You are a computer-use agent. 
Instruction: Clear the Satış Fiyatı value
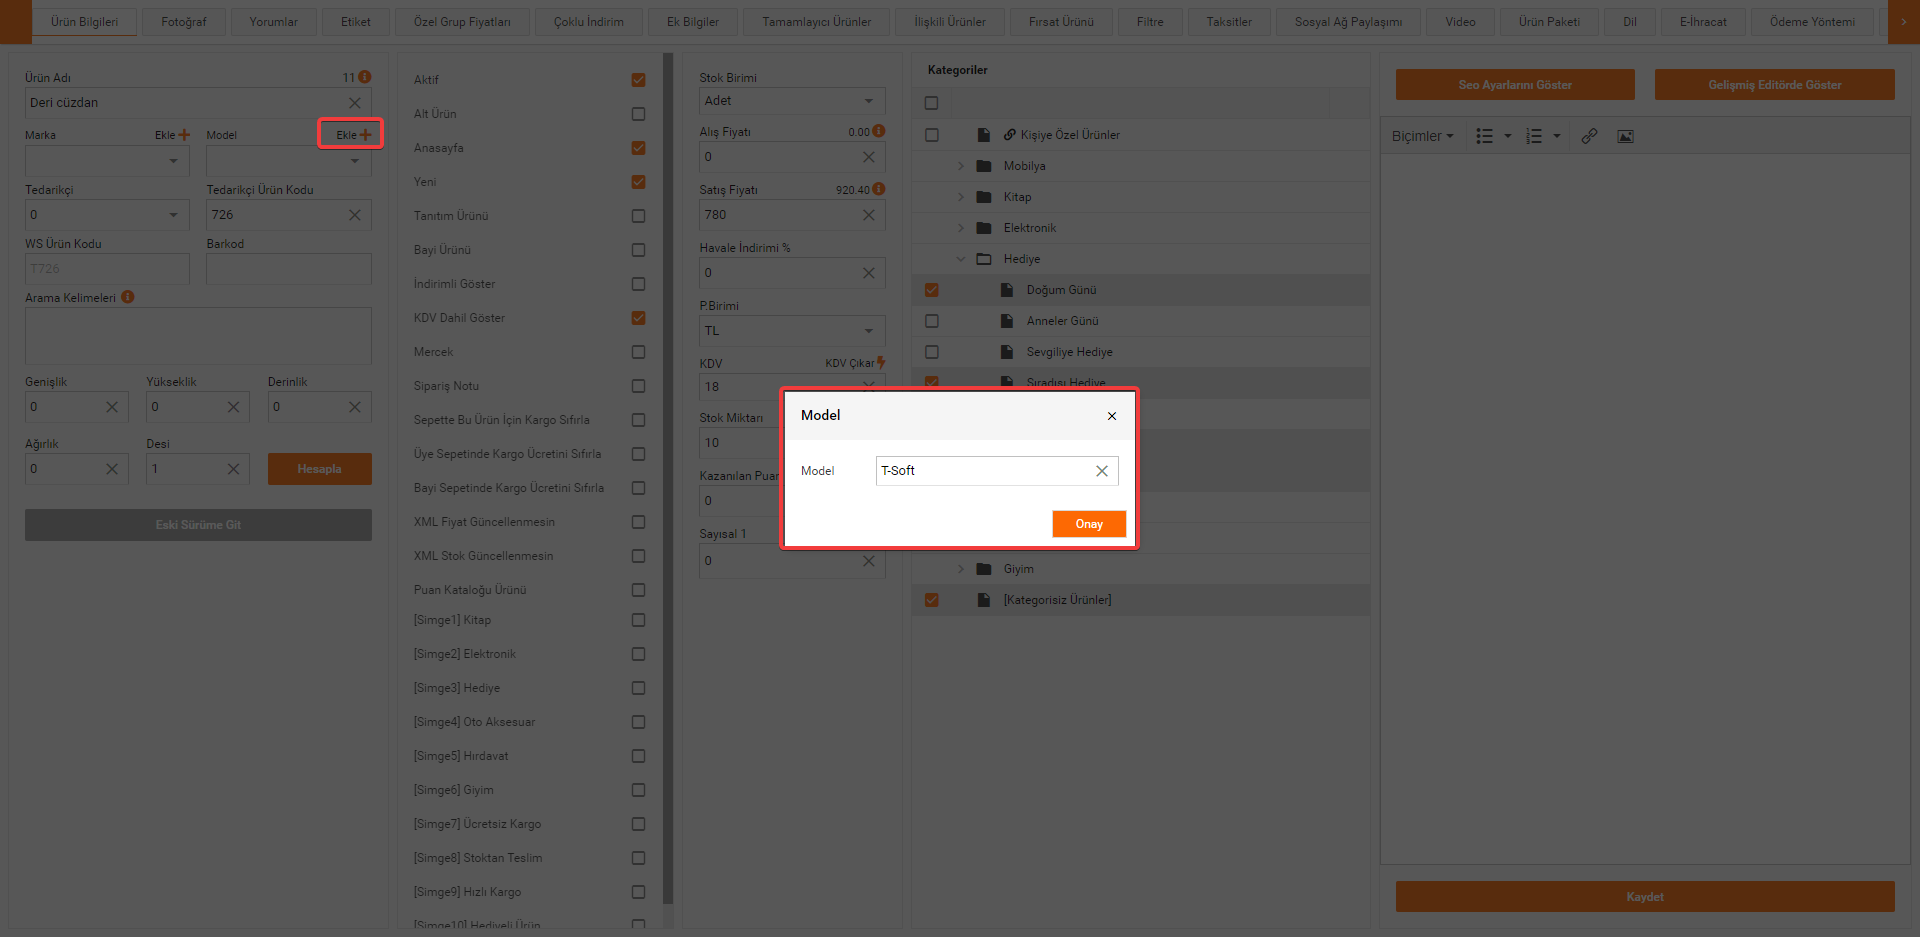[x=869, y=215]
